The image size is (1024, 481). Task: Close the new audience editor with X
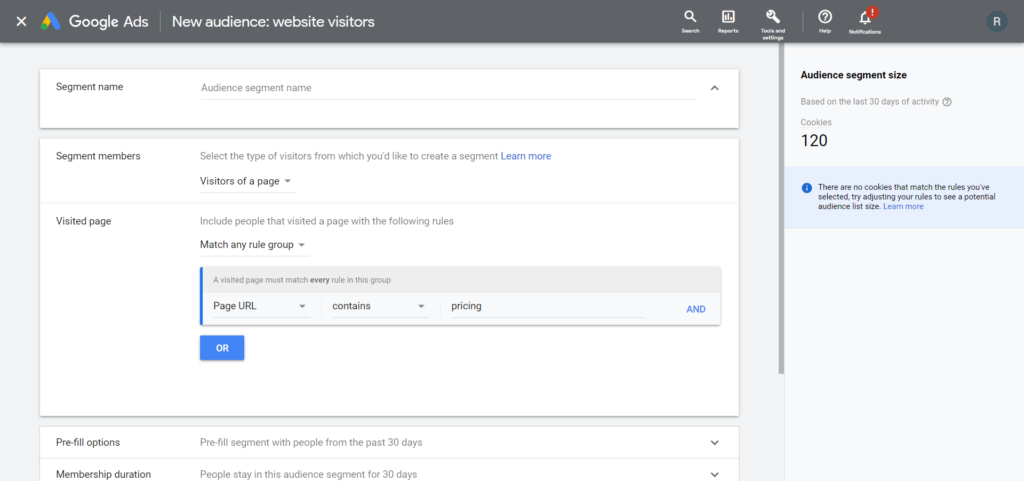(21, 21)
